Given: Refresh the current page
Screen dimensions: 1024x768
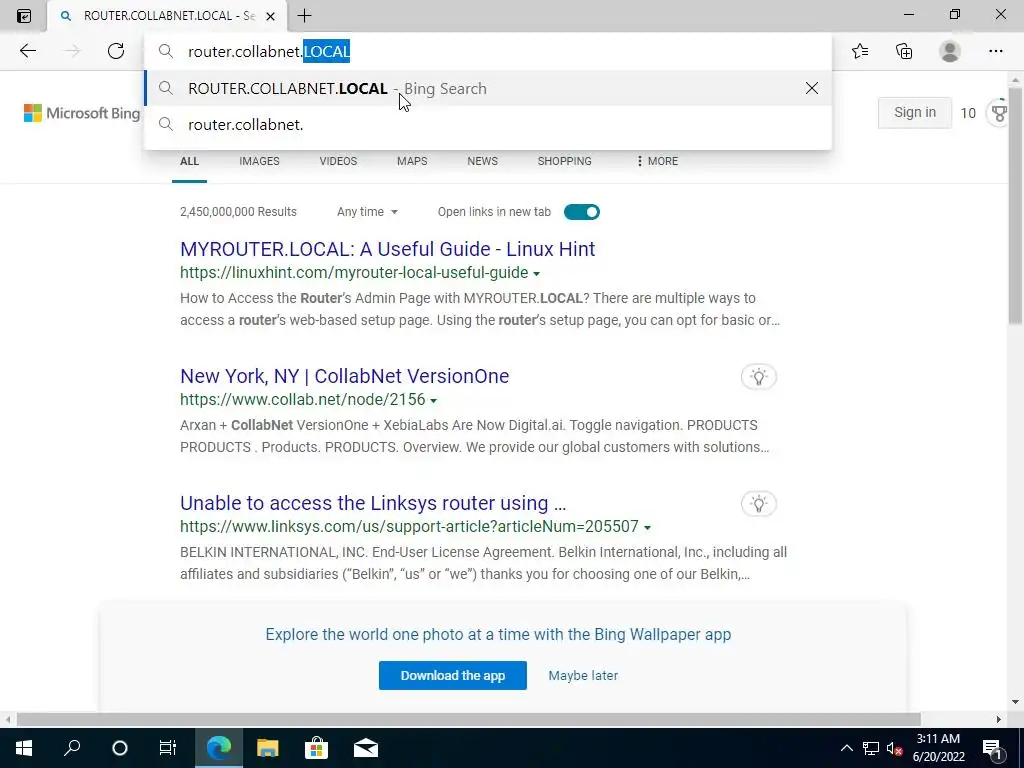Looking at the screenshot, I should tap(116, 51).
